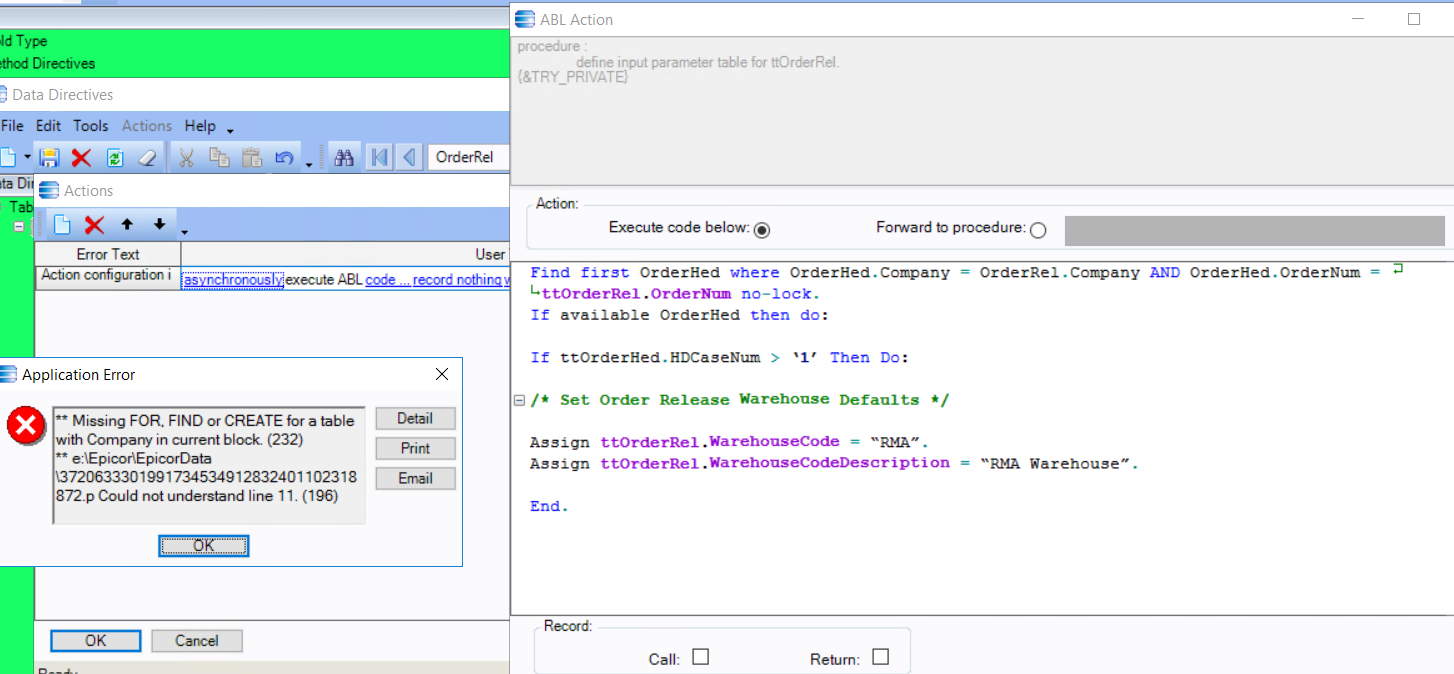Image resolution: width=1454 pixels, height=674 pixels.
Task: Click the Move Down arrow in Actions window
Action: pos(159,224)
